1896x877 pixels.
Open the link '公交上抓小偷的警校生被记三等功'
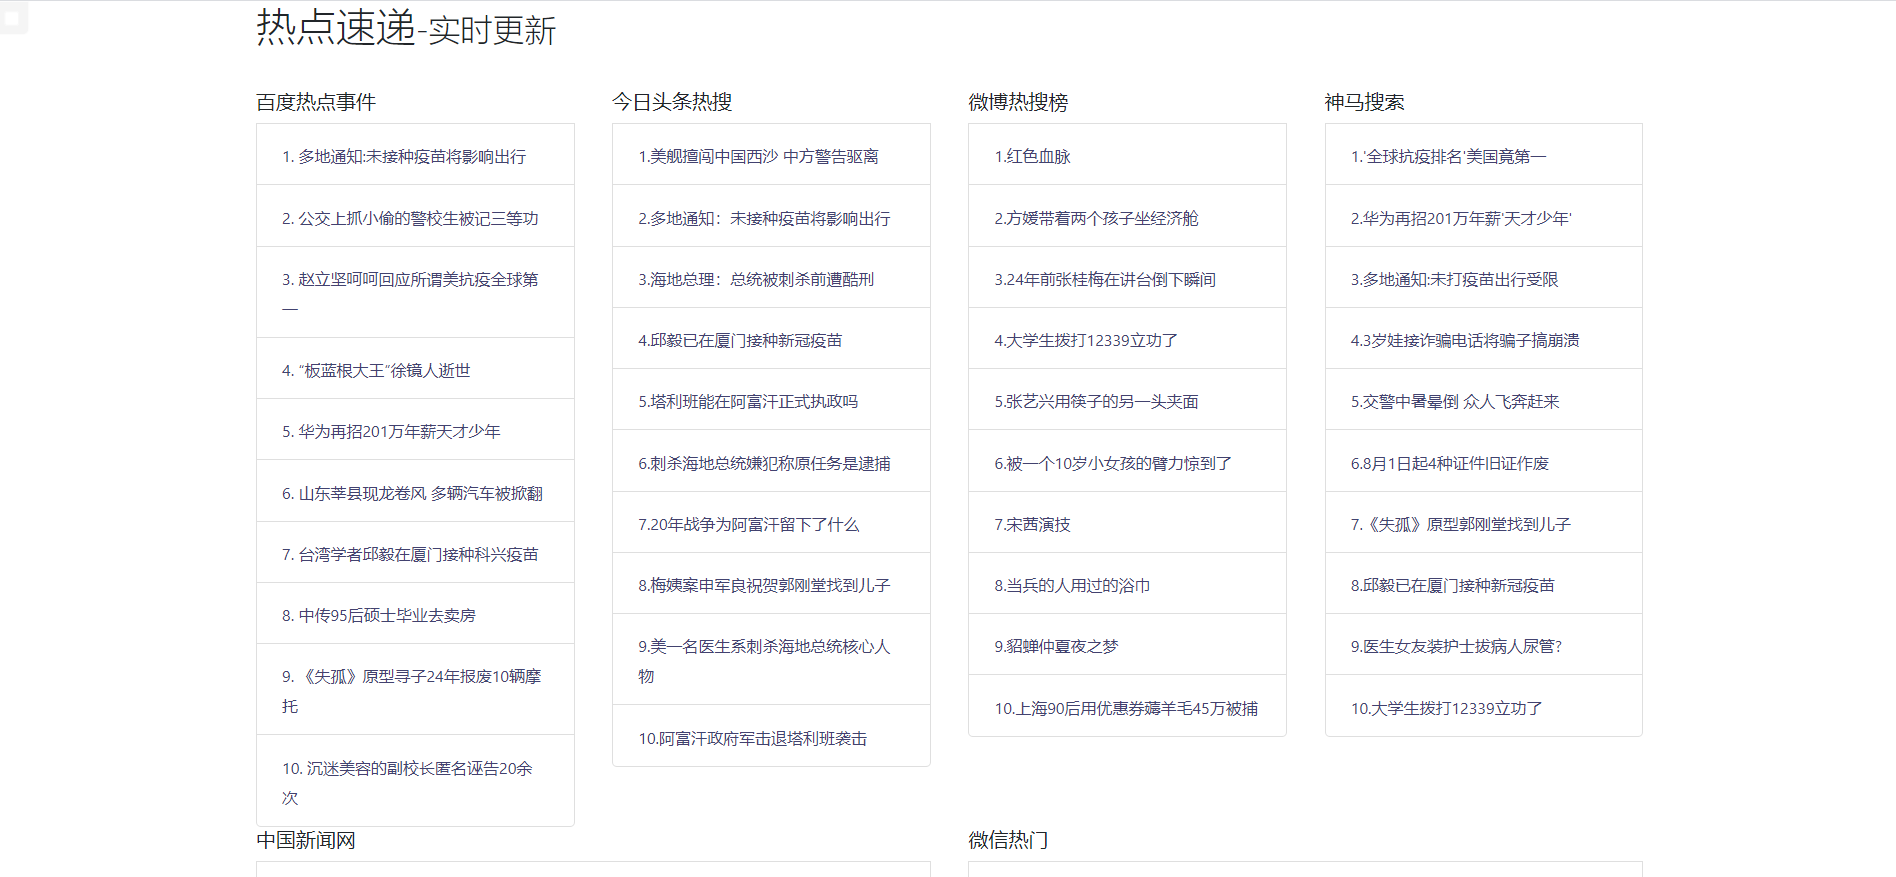tap(410, 218)
